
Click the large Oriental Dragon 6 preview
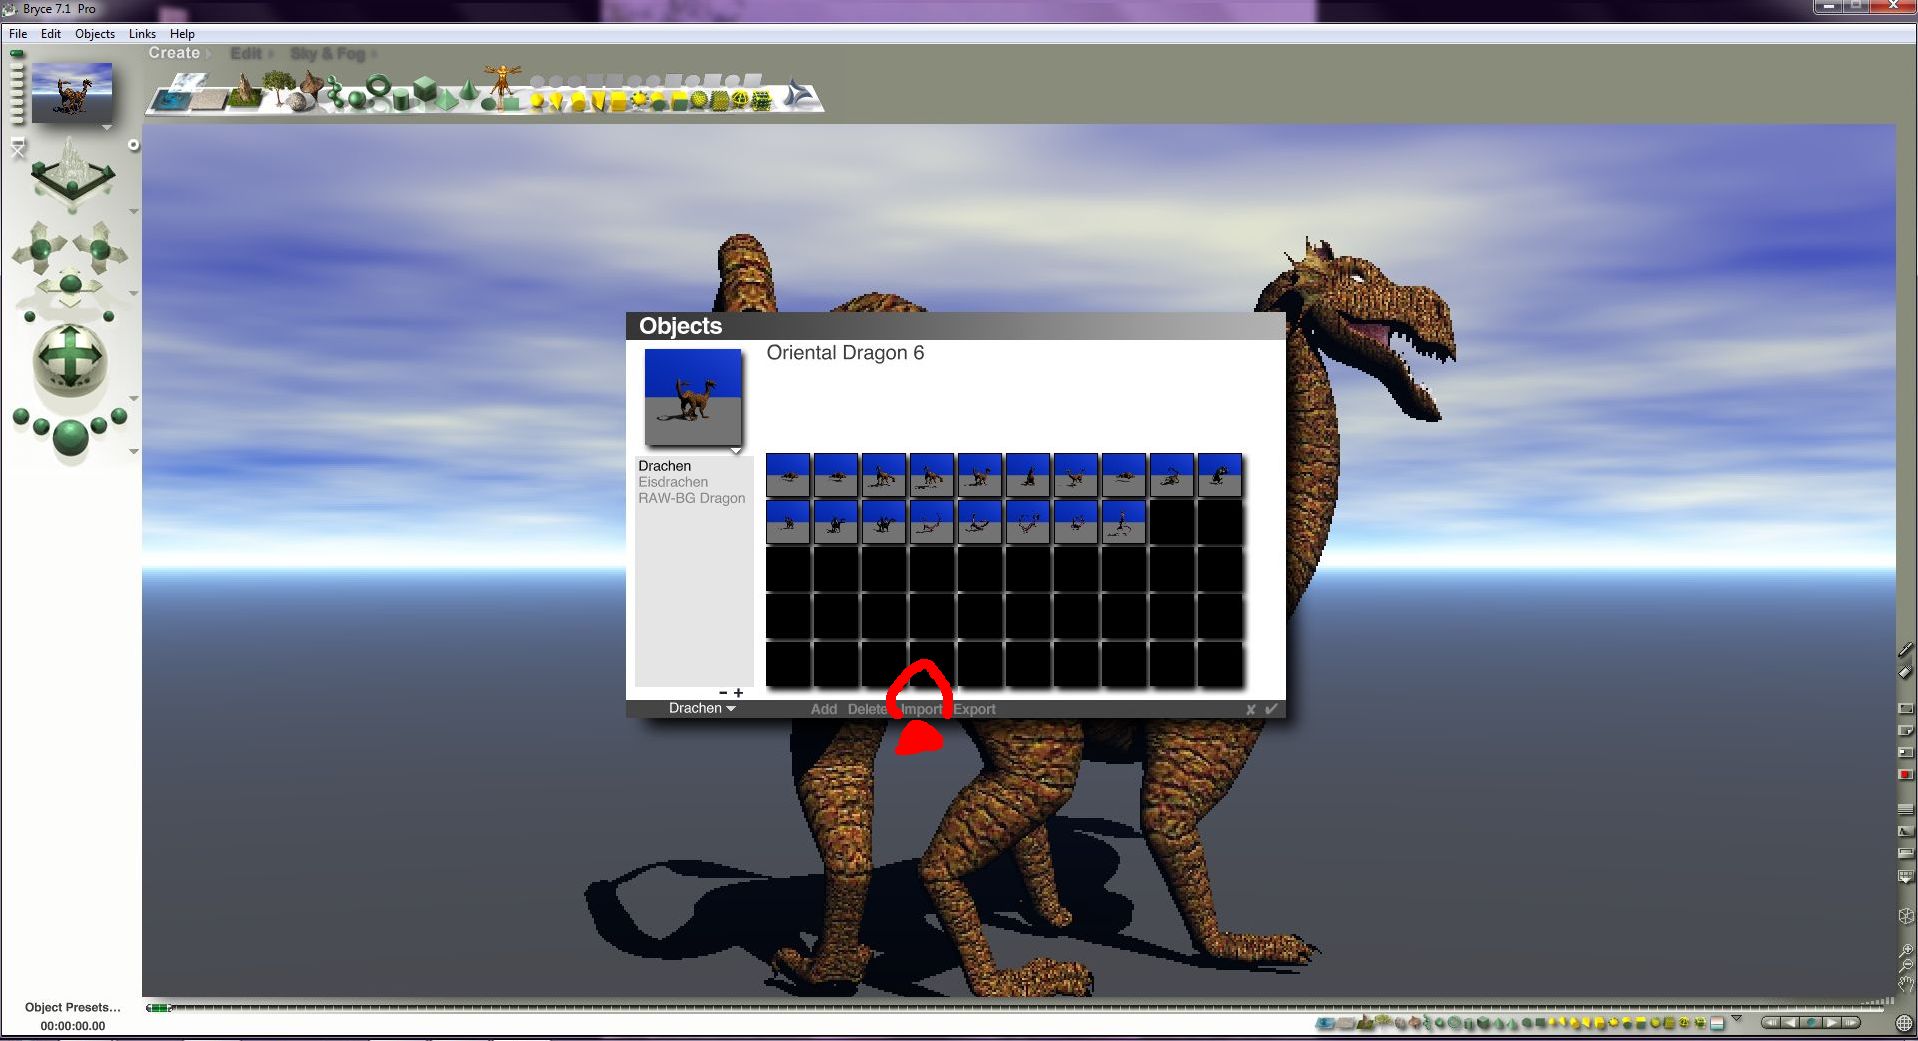(x=693, y=397)
